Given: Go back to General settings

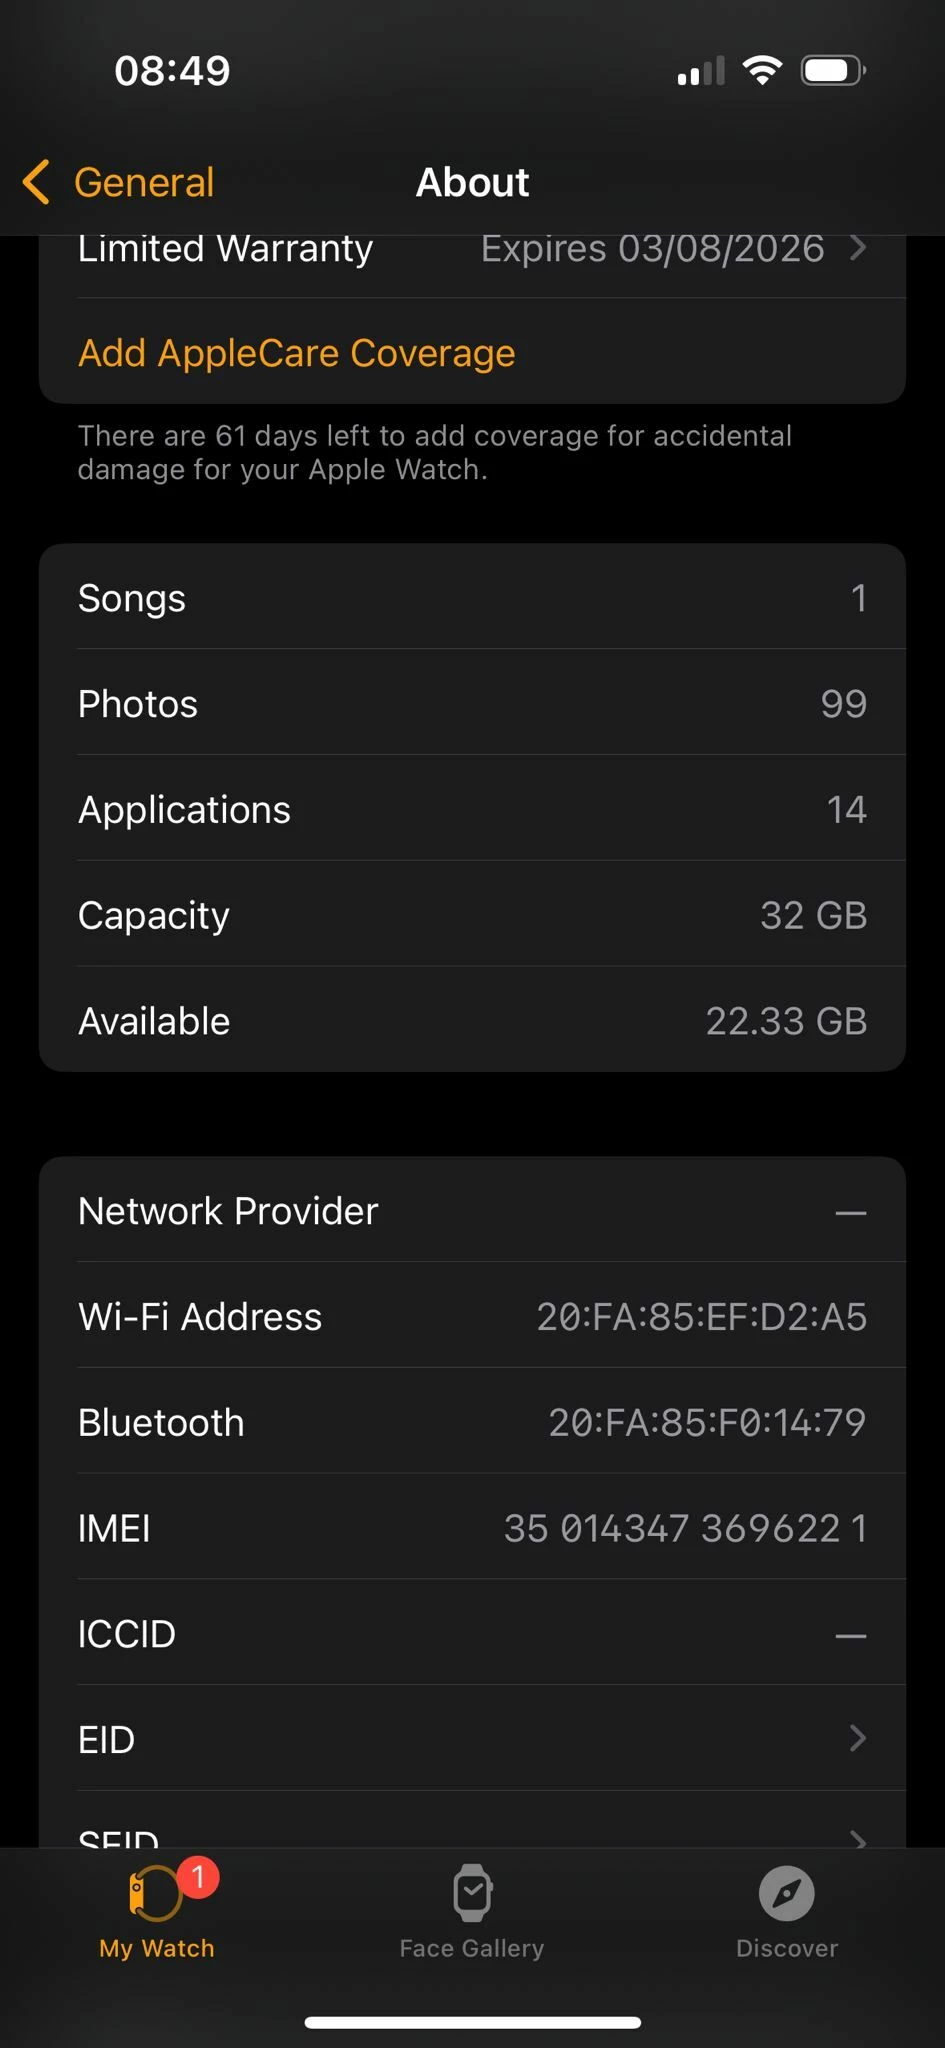Looking at the screenshot, I should tap(144, 183).
